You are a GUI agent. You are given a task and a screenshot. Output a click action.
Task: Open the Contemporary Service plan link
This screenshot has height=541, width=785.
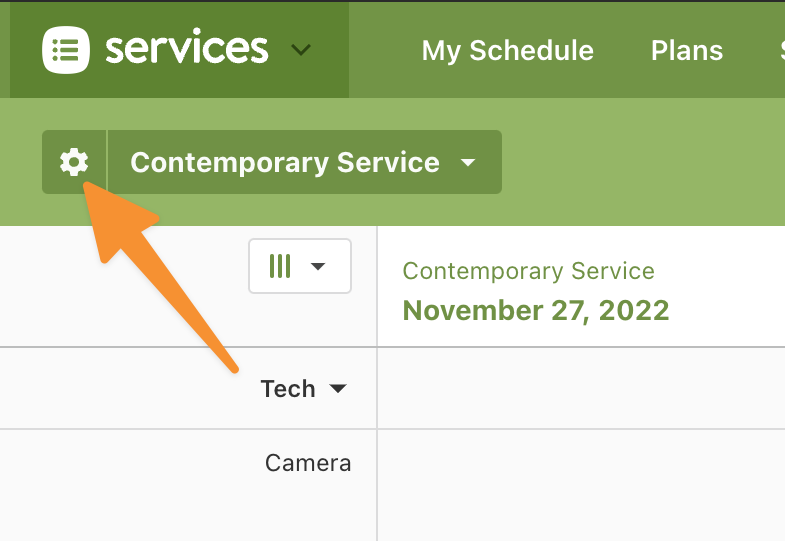(x=529, y=271)
